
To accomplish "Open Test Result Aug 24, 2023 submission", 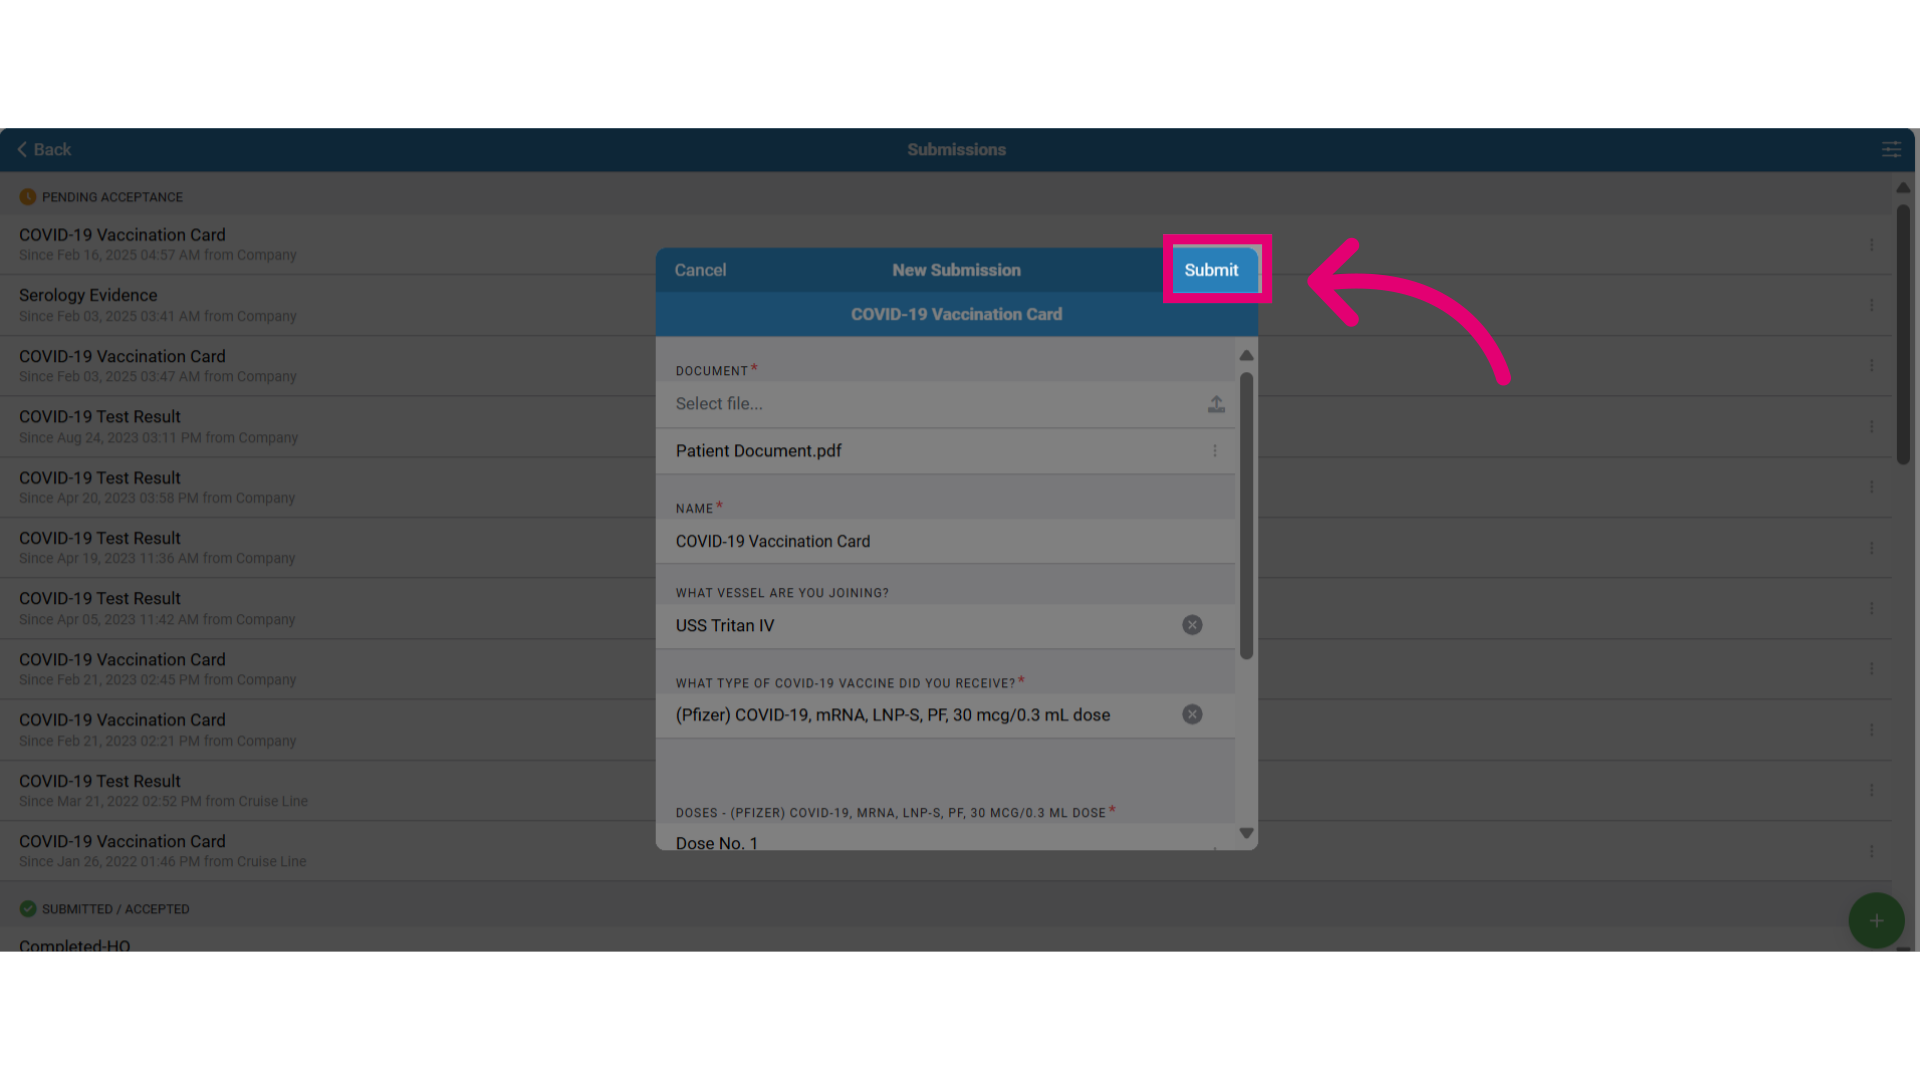I will pyautogui.click(x=945, y=427).
